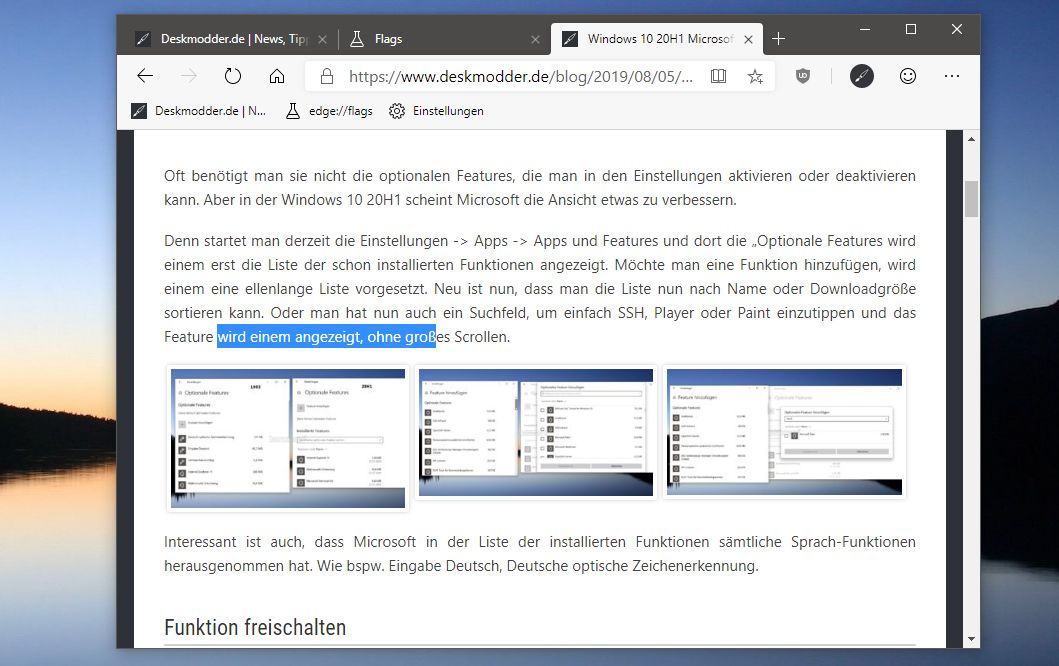Reload the current page
Image resolution: width=1059 pixels, height=666 pixels.
click(x=232, y=76)
